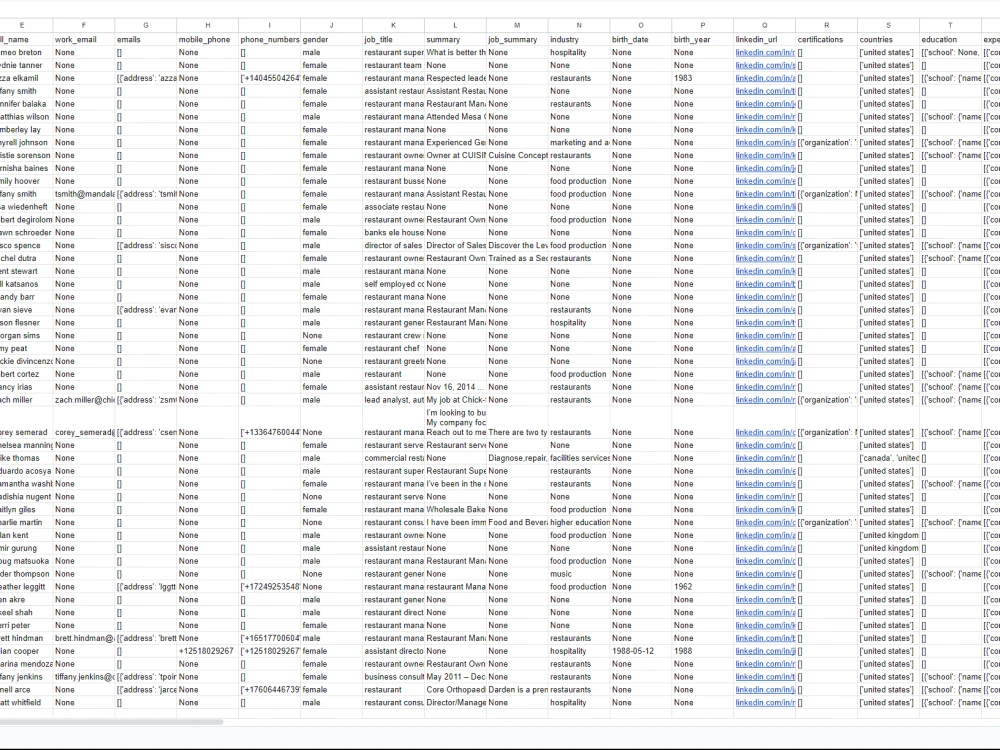Select column header J

coord(331,26)
